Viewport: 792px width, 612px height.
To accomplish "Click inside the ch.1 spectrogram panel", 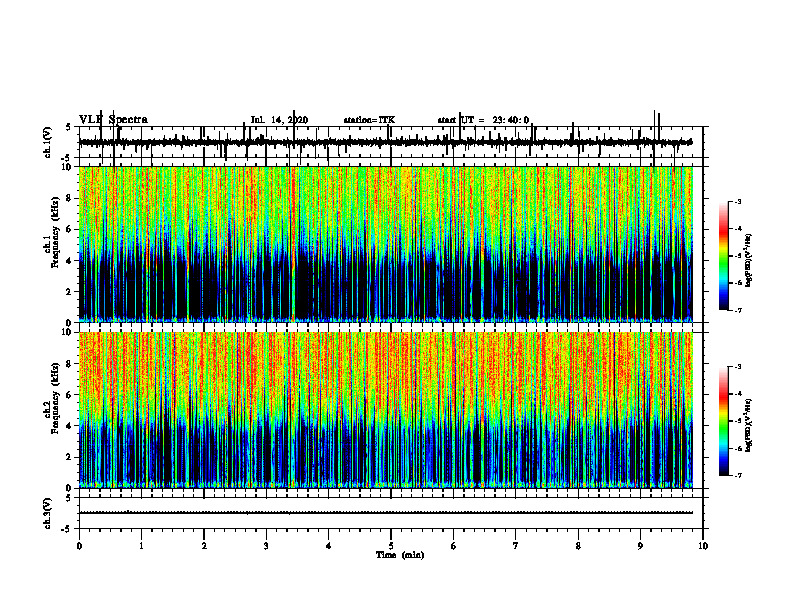I will click(385, 244).
